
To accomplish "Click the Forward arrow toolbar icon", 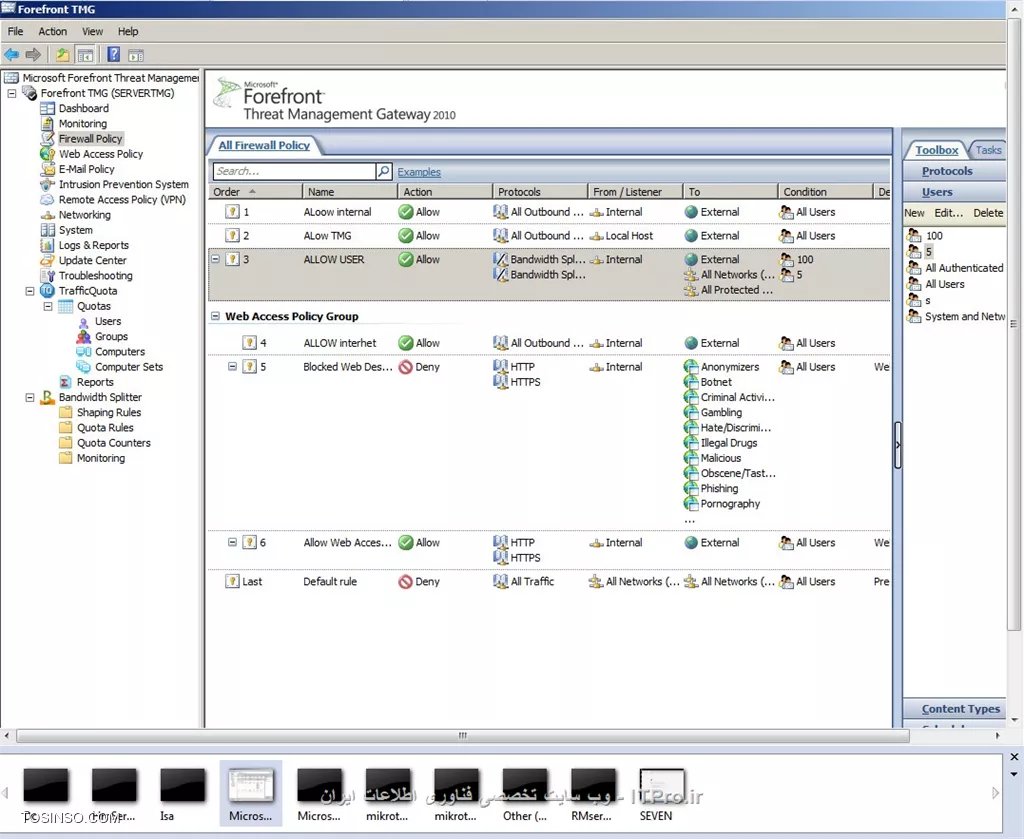I will (x=33, y=55).
